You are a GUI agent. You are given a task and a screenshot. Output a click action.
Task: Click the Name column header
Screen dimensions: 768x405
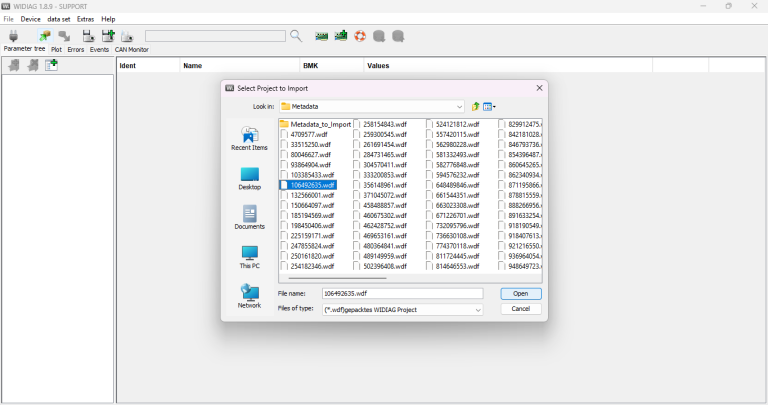240,66
